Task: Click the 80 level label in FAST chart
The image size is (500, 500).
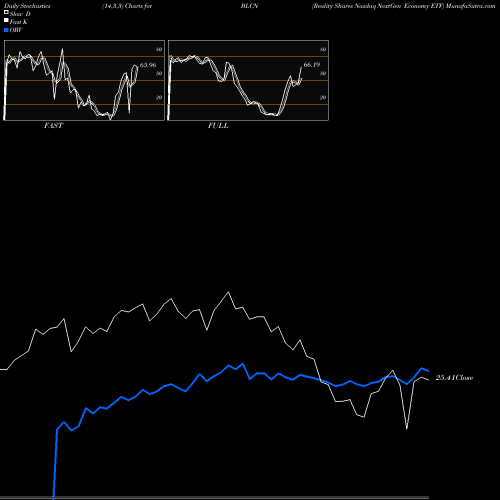Action: [x=159, y=49]
